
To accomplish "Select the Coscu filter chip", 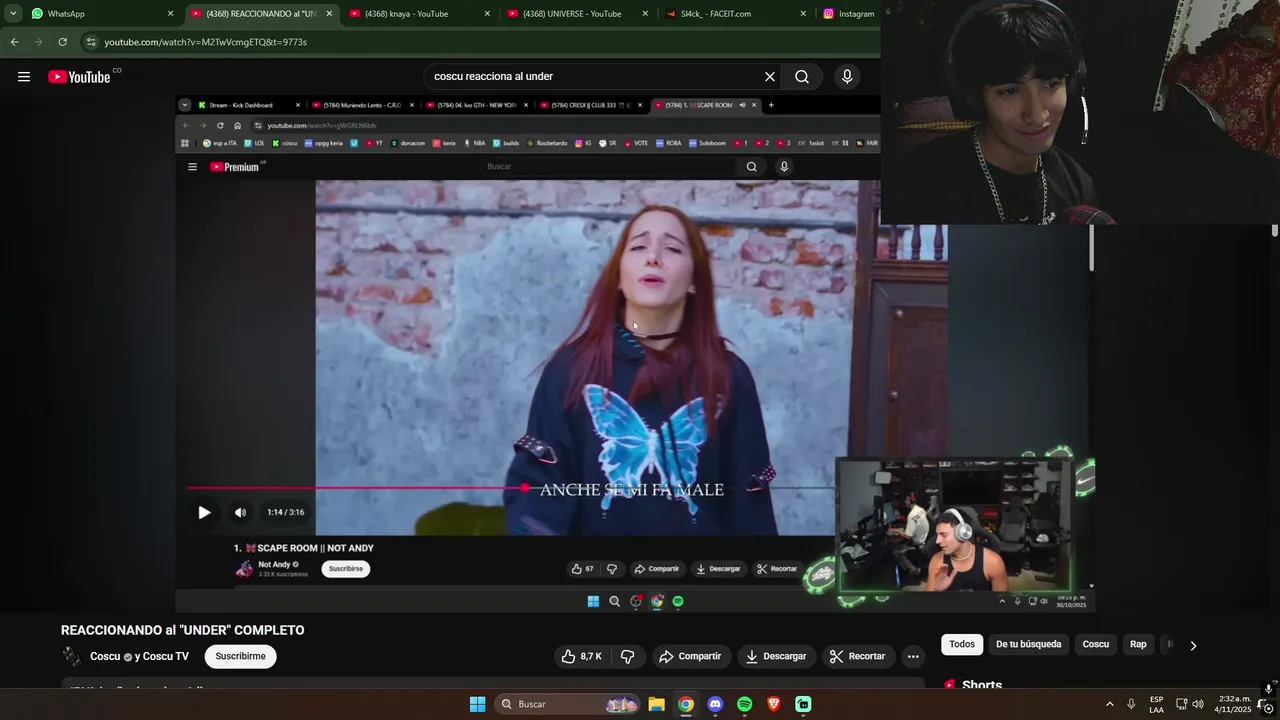I will (x=1096, y=644).
